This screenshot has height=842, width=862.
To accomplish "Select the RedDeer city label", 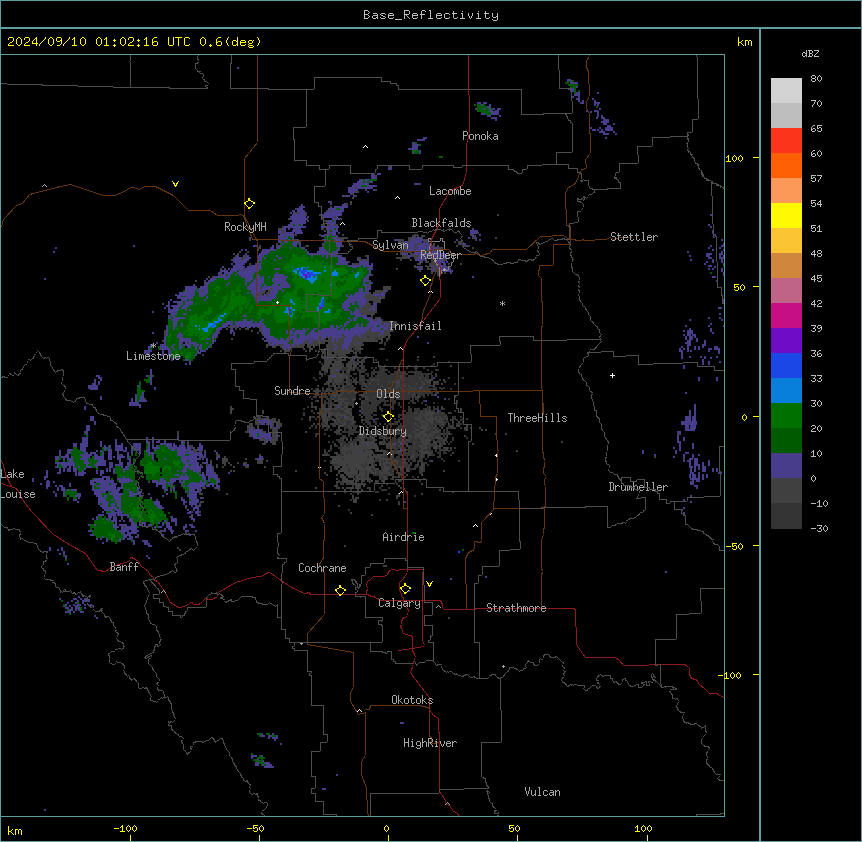I will (x=440, y=255).
